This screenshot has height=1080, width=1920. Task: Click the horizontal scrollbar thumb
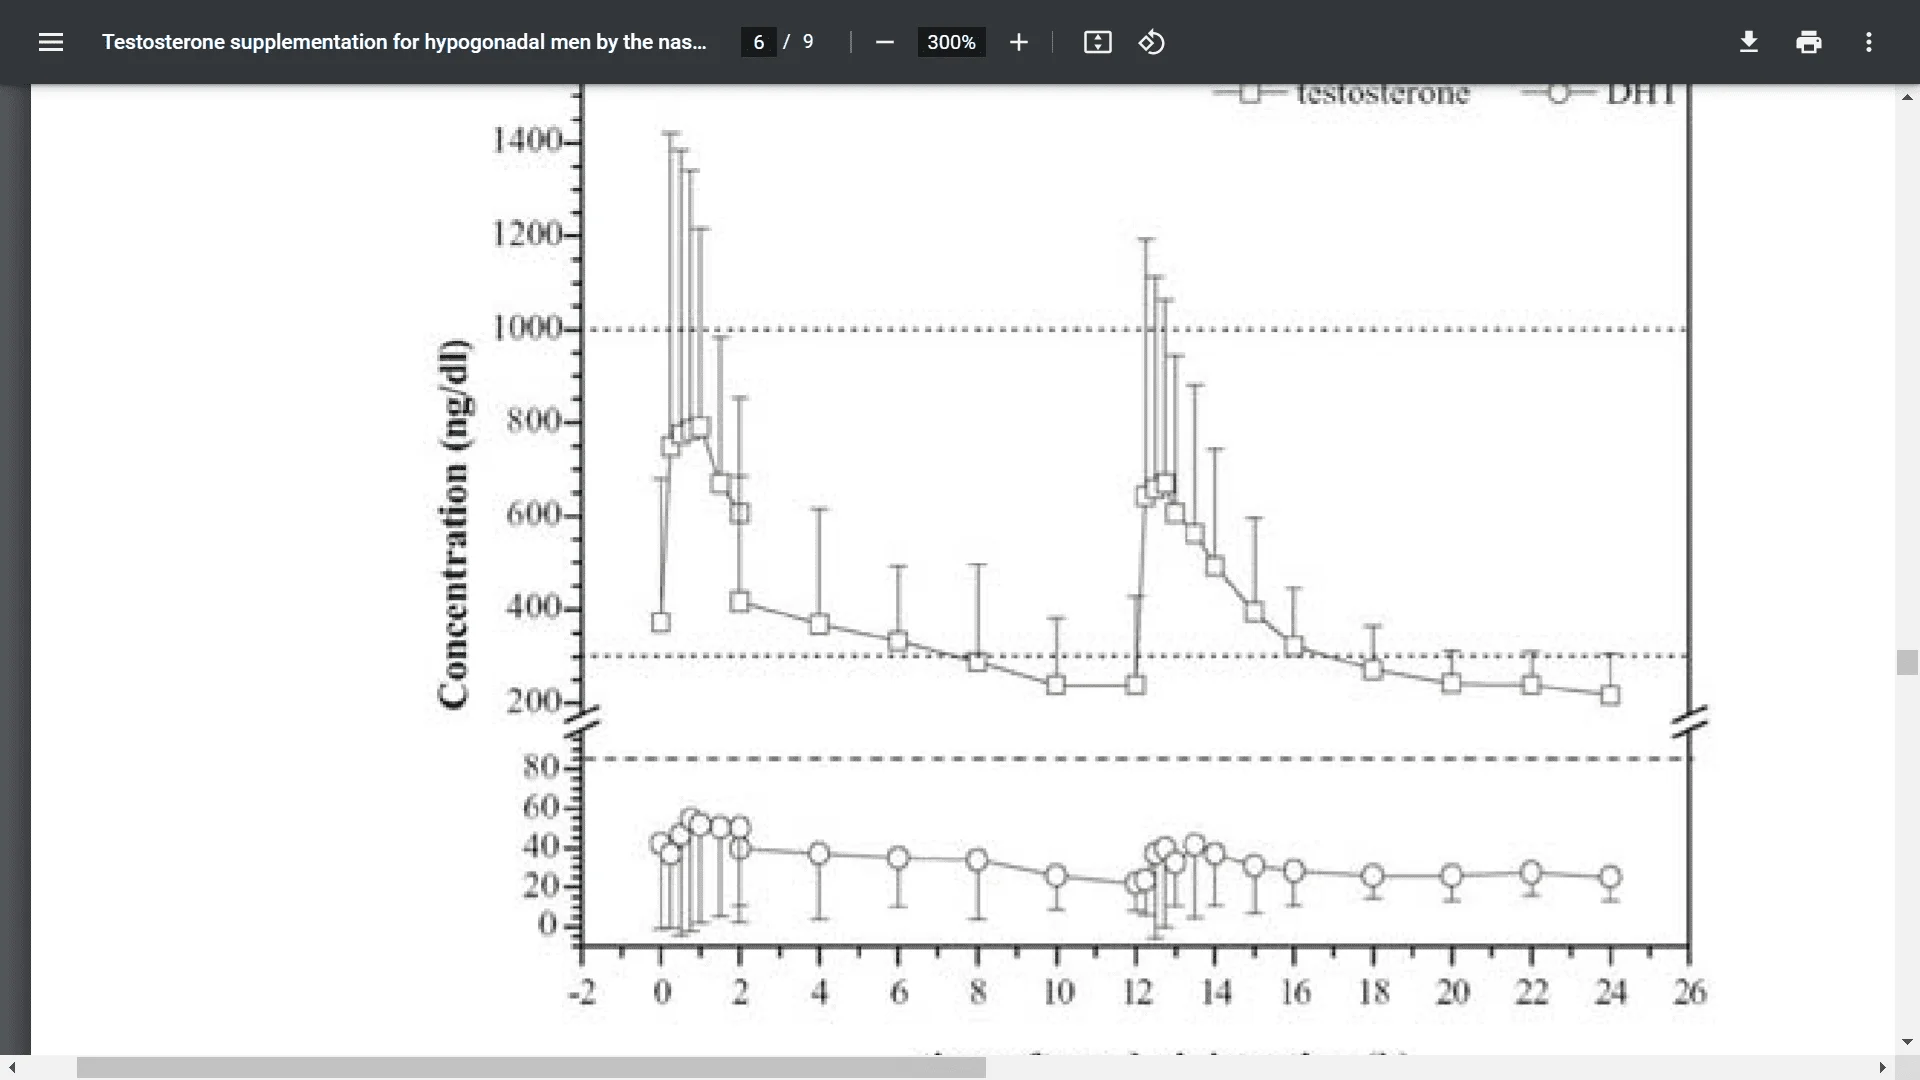click(530, 1068)
